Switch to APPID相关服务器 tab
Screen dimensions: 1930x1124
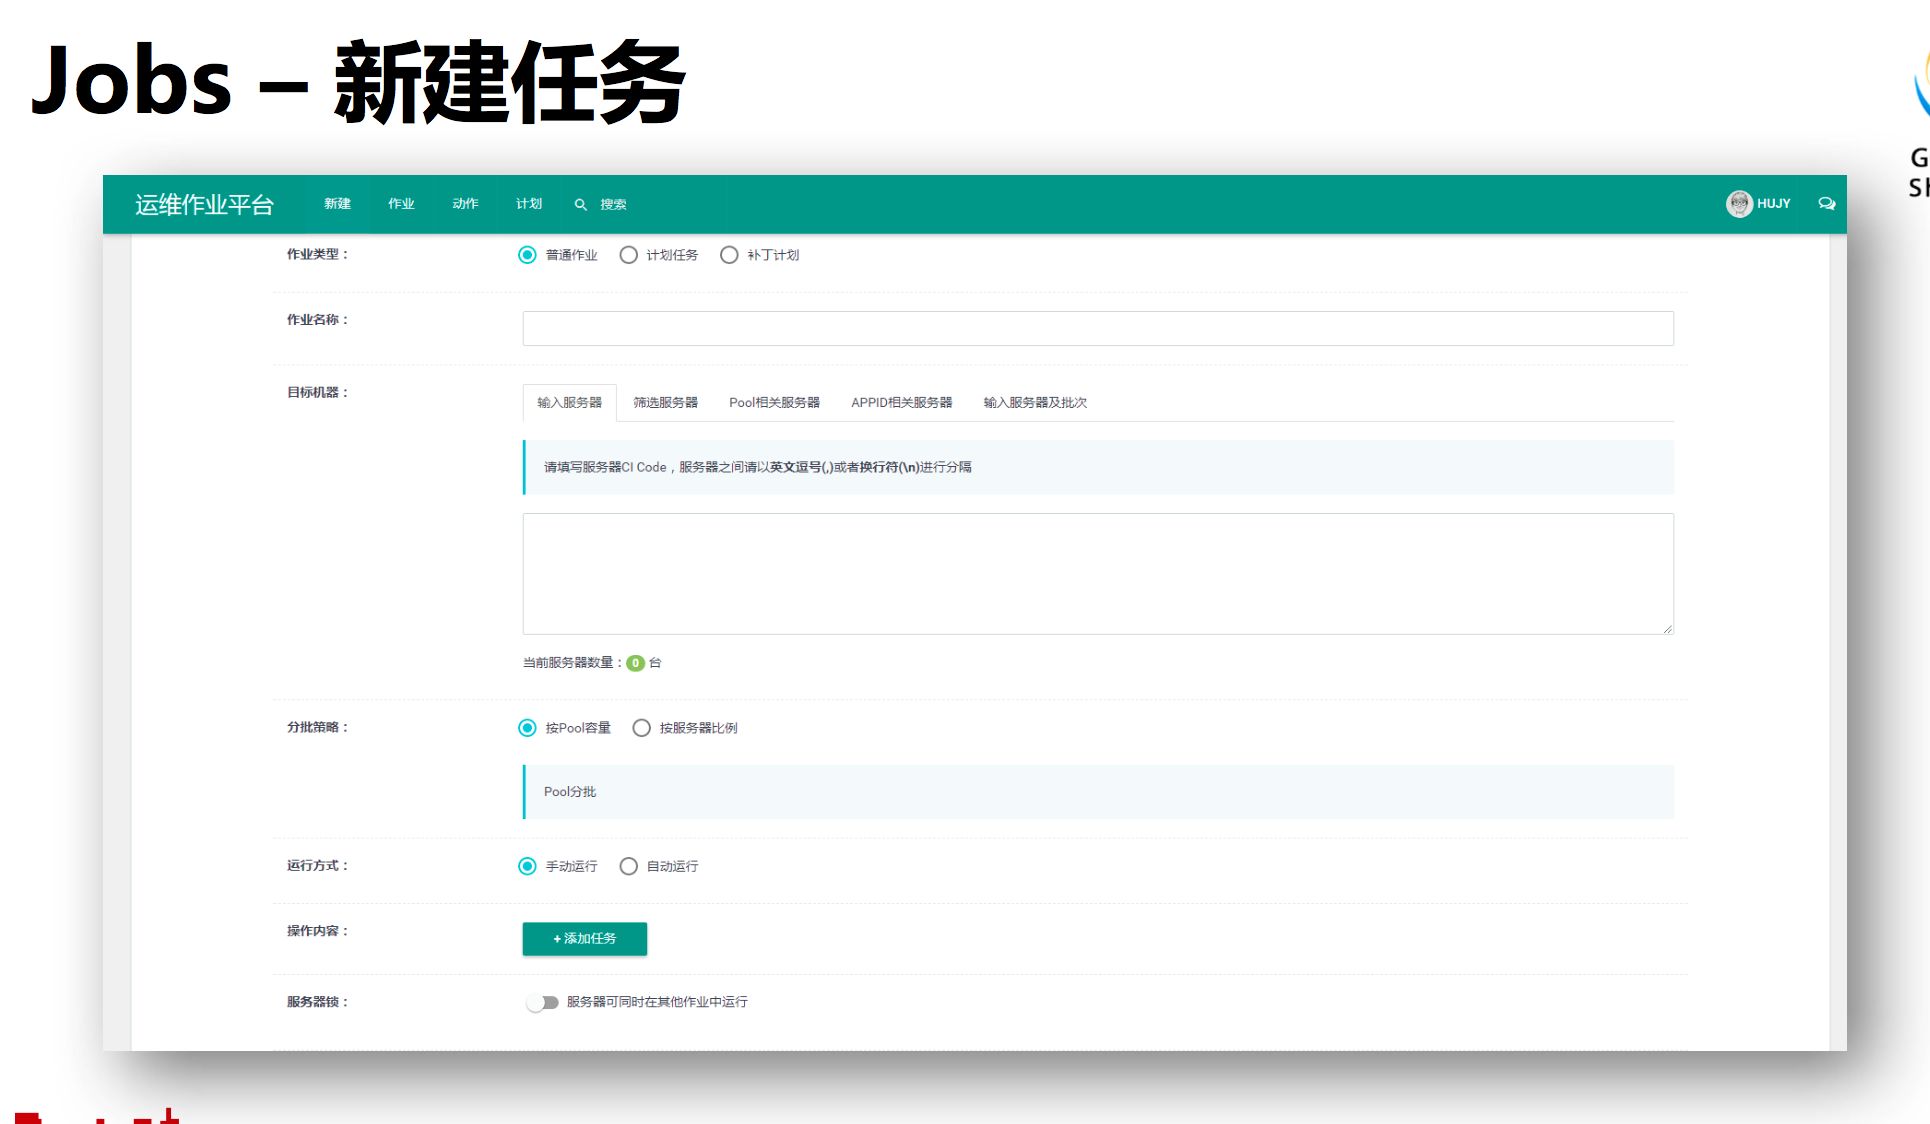(901, 402)
